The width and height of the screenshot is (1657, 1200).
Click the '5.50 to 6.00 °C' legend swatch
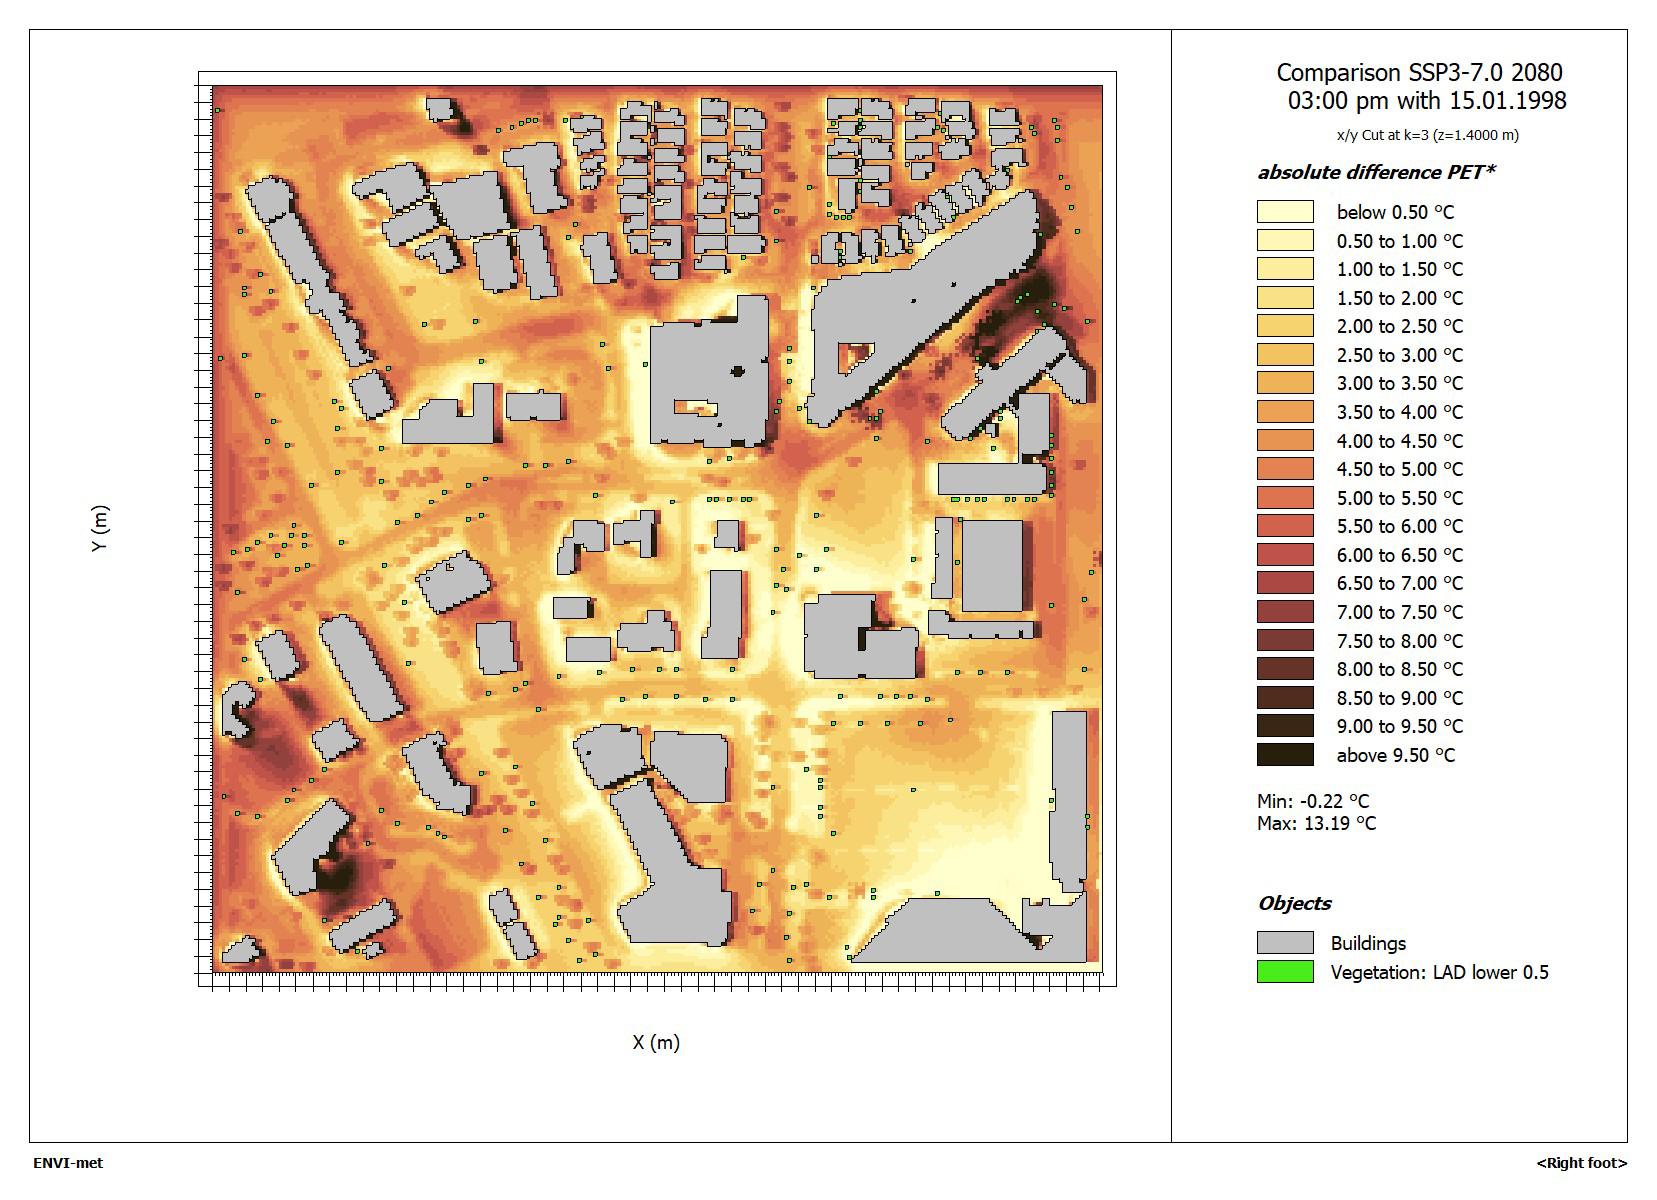click(x=1285, y=526)
